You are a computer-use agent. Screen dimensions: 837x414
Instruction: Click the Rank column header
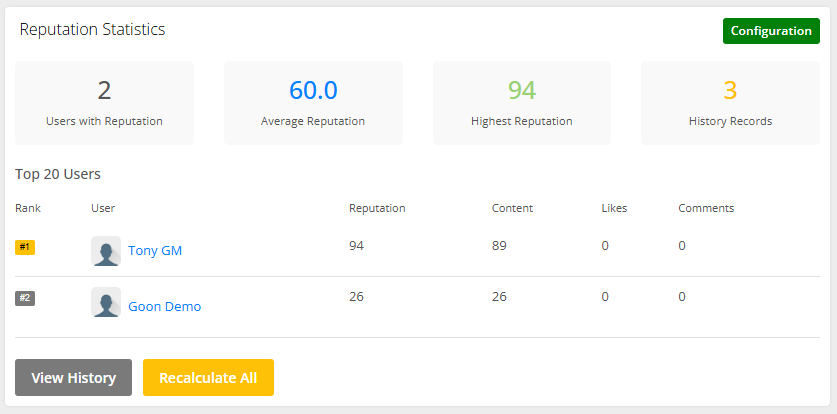28,208
